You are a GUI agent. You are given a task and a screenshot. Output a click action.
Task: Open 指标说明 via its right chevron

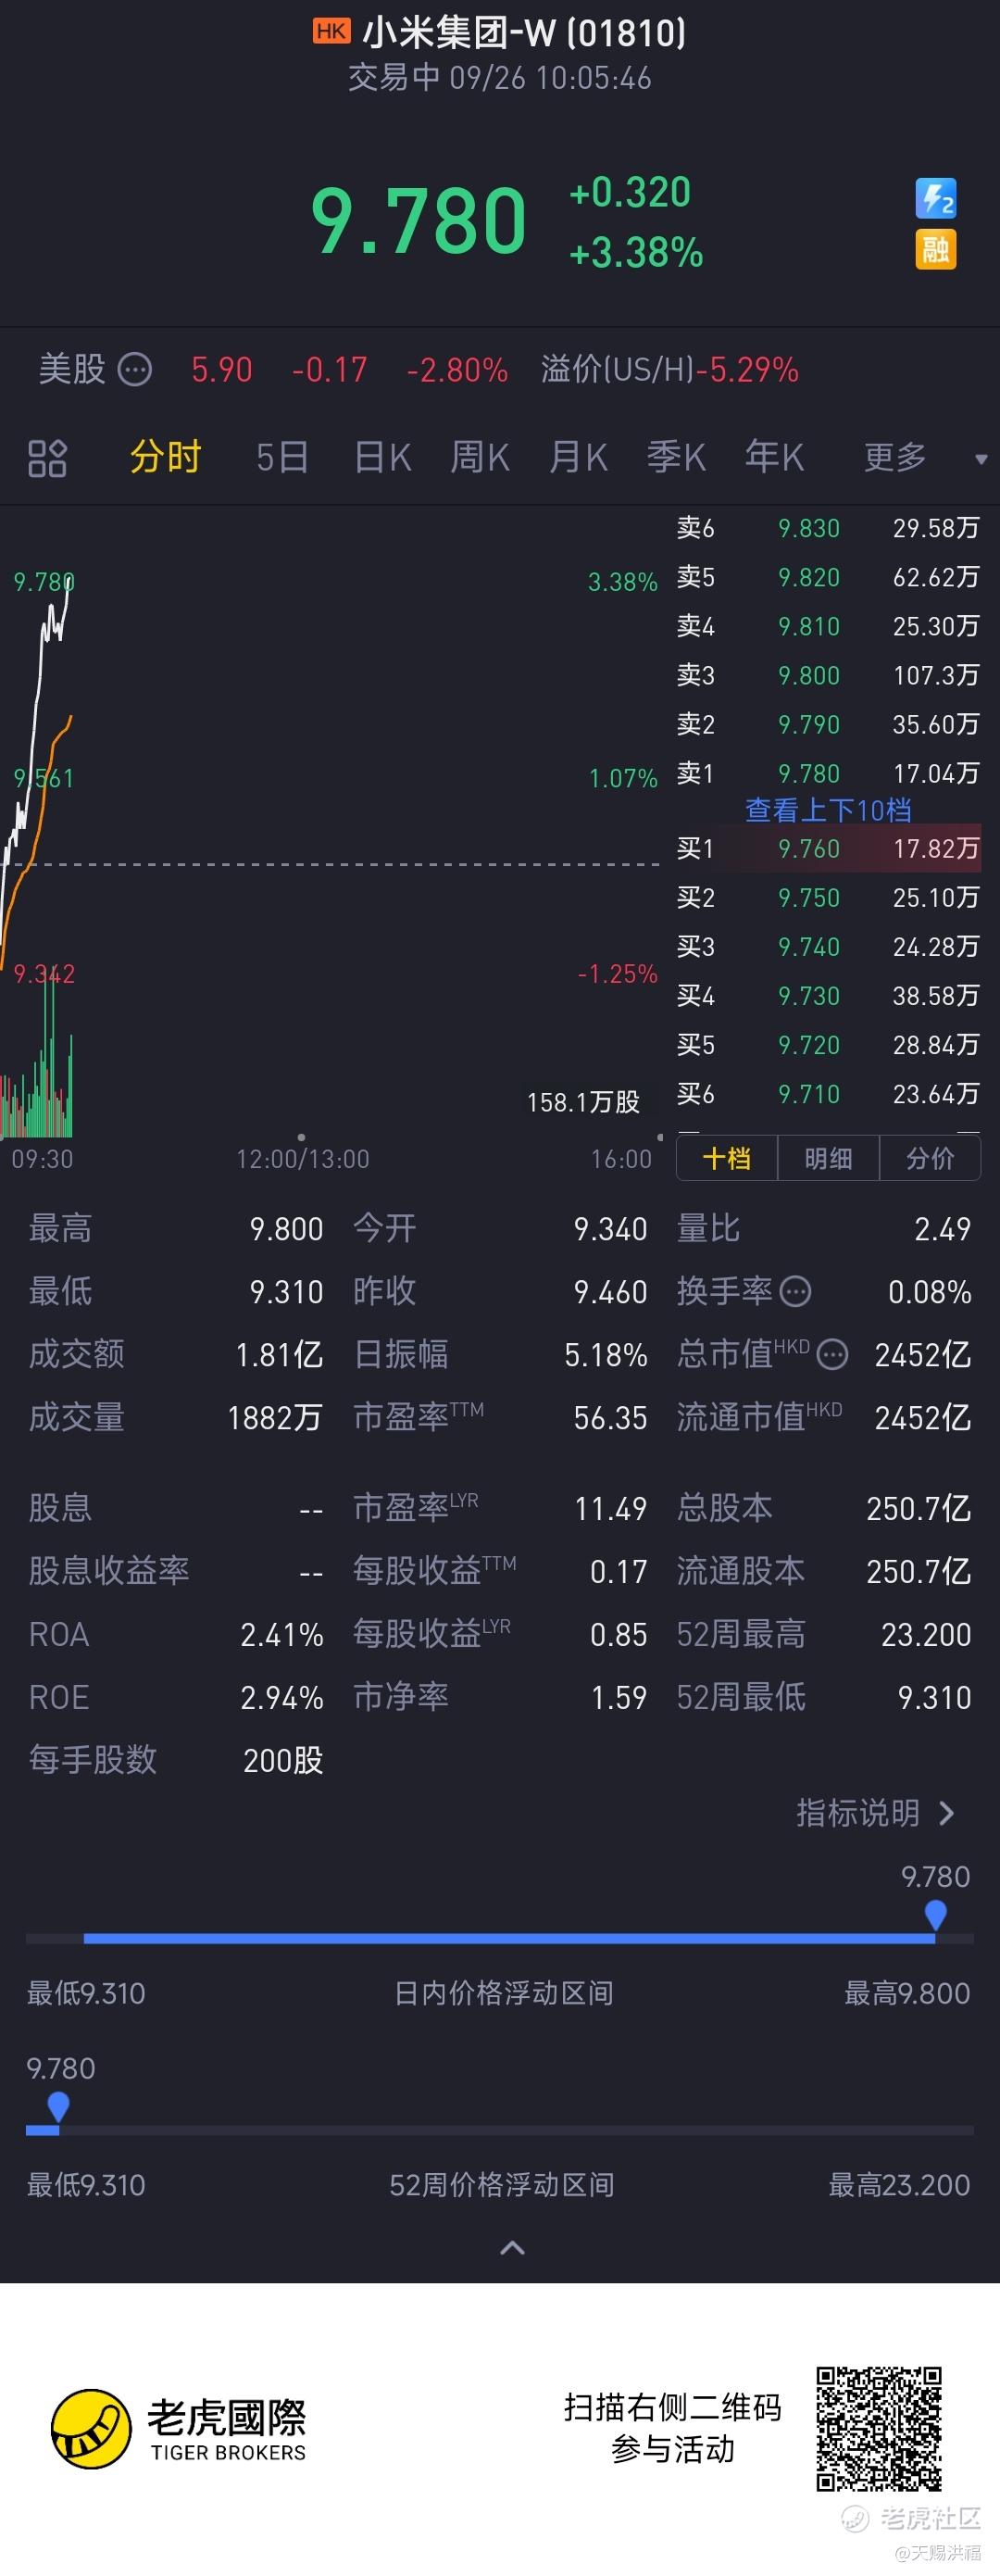(x=946, y=1813)
